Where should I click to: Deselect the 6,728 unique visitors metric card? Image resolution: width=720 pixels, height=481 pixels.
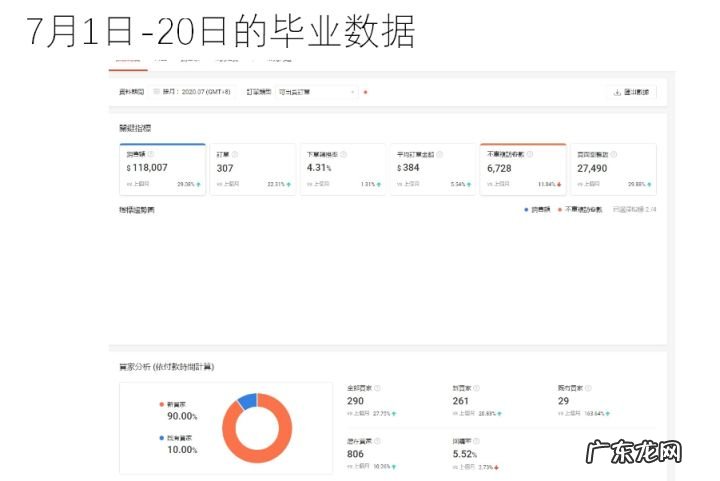coord(523,169)
